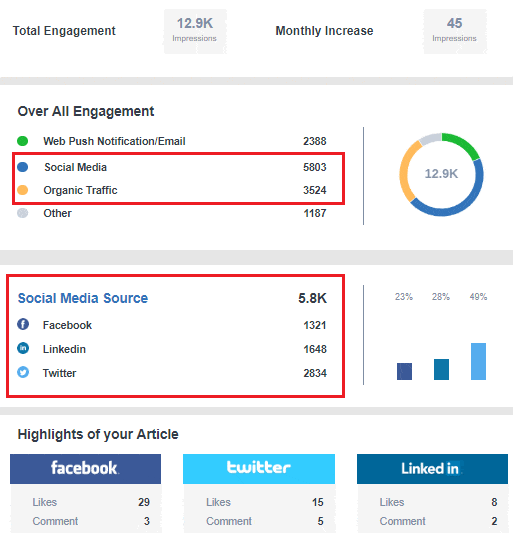Click the Twitter bird icon in source list

point(23,372)
